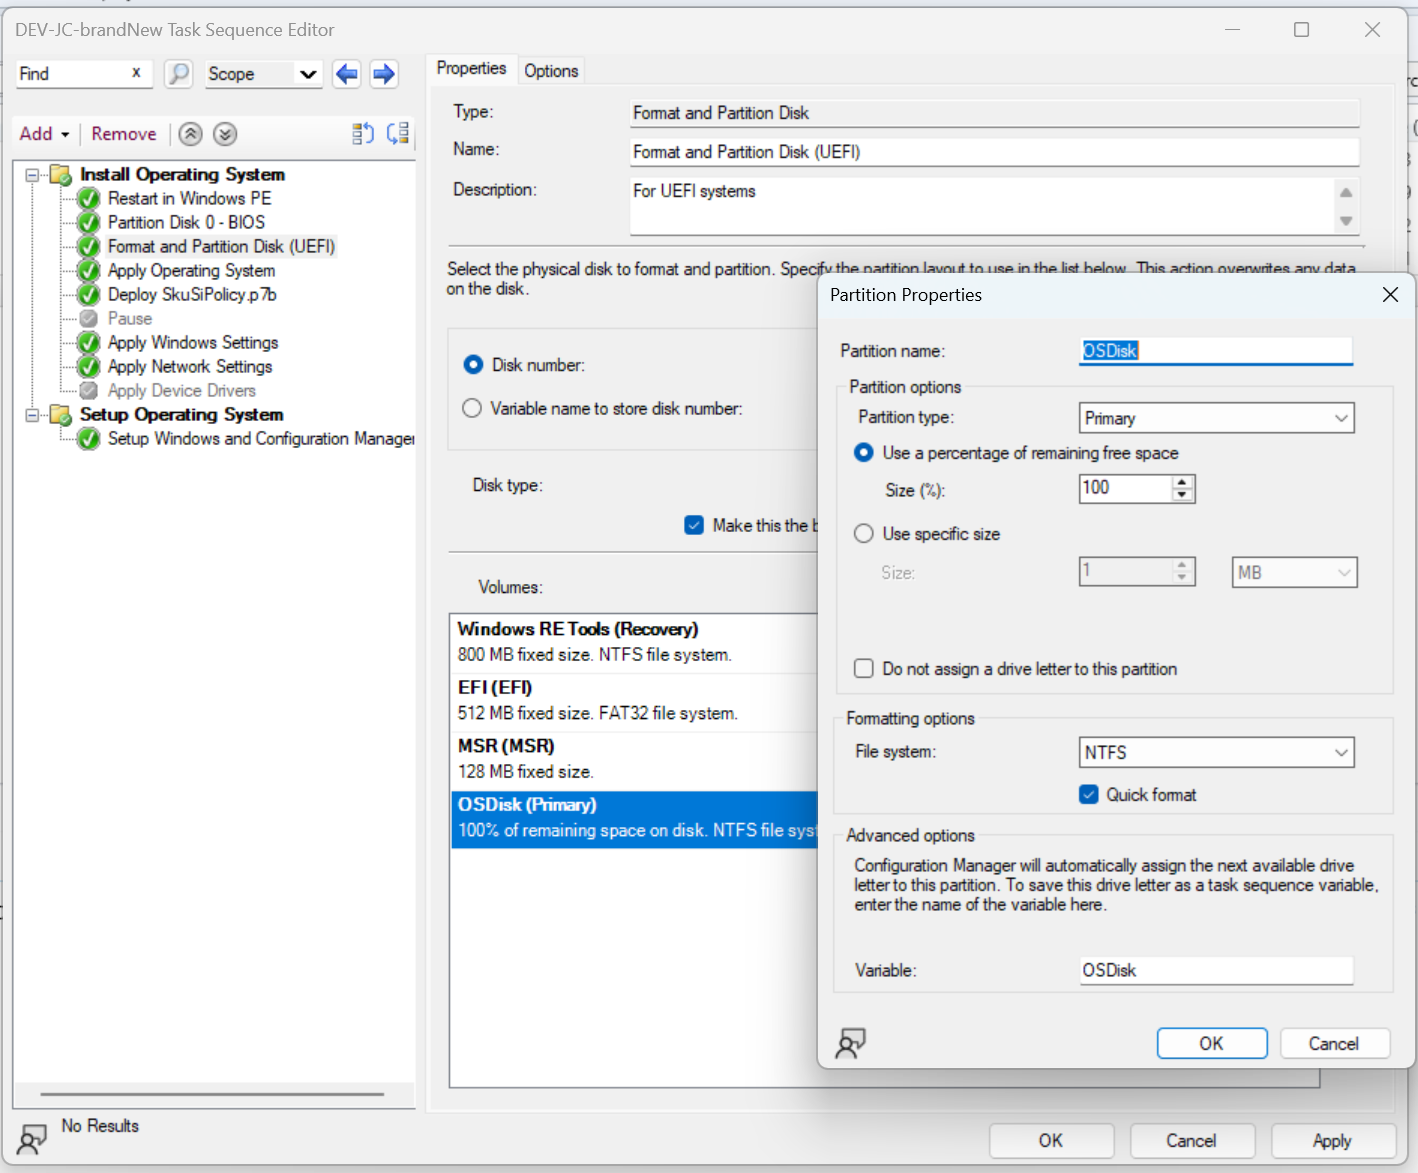The height and width of the screenshot is (1173, 1418).
Task: Click the collapse all steps icon
Action: click(398, 134)
